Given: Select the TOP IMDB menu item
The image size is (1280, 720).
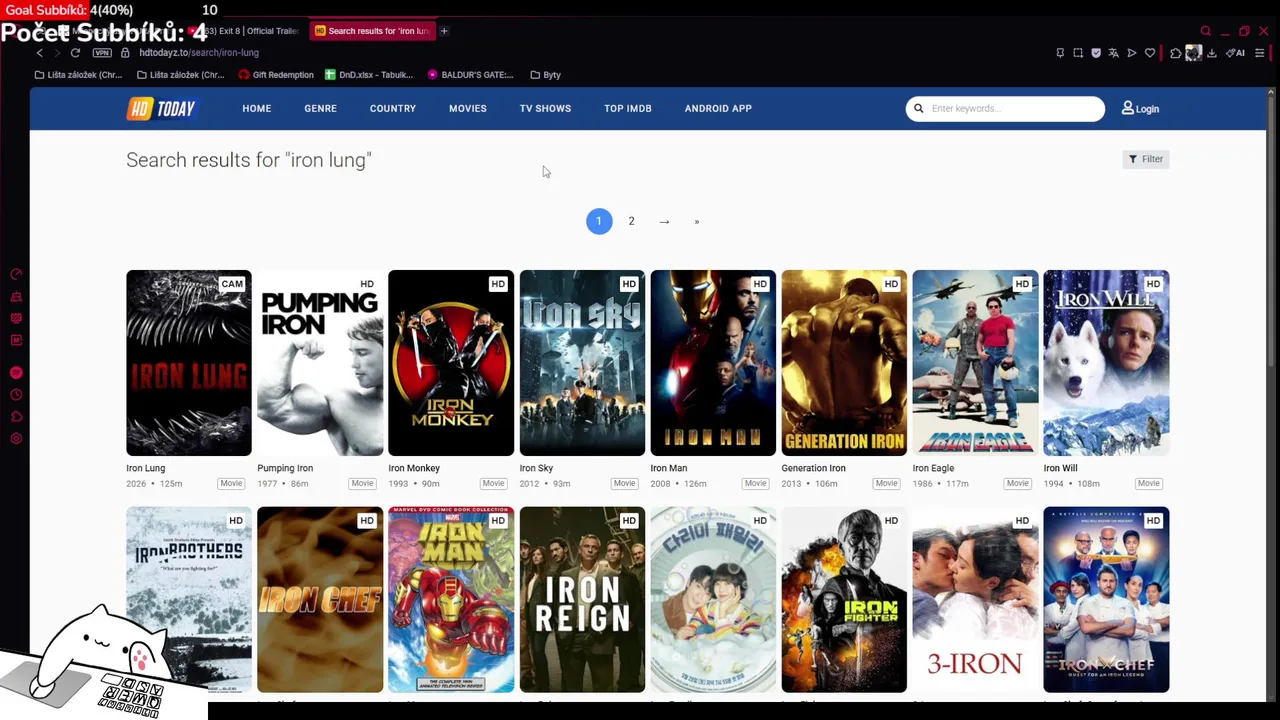Looking at the screenshot, I should tap(627, 108).
